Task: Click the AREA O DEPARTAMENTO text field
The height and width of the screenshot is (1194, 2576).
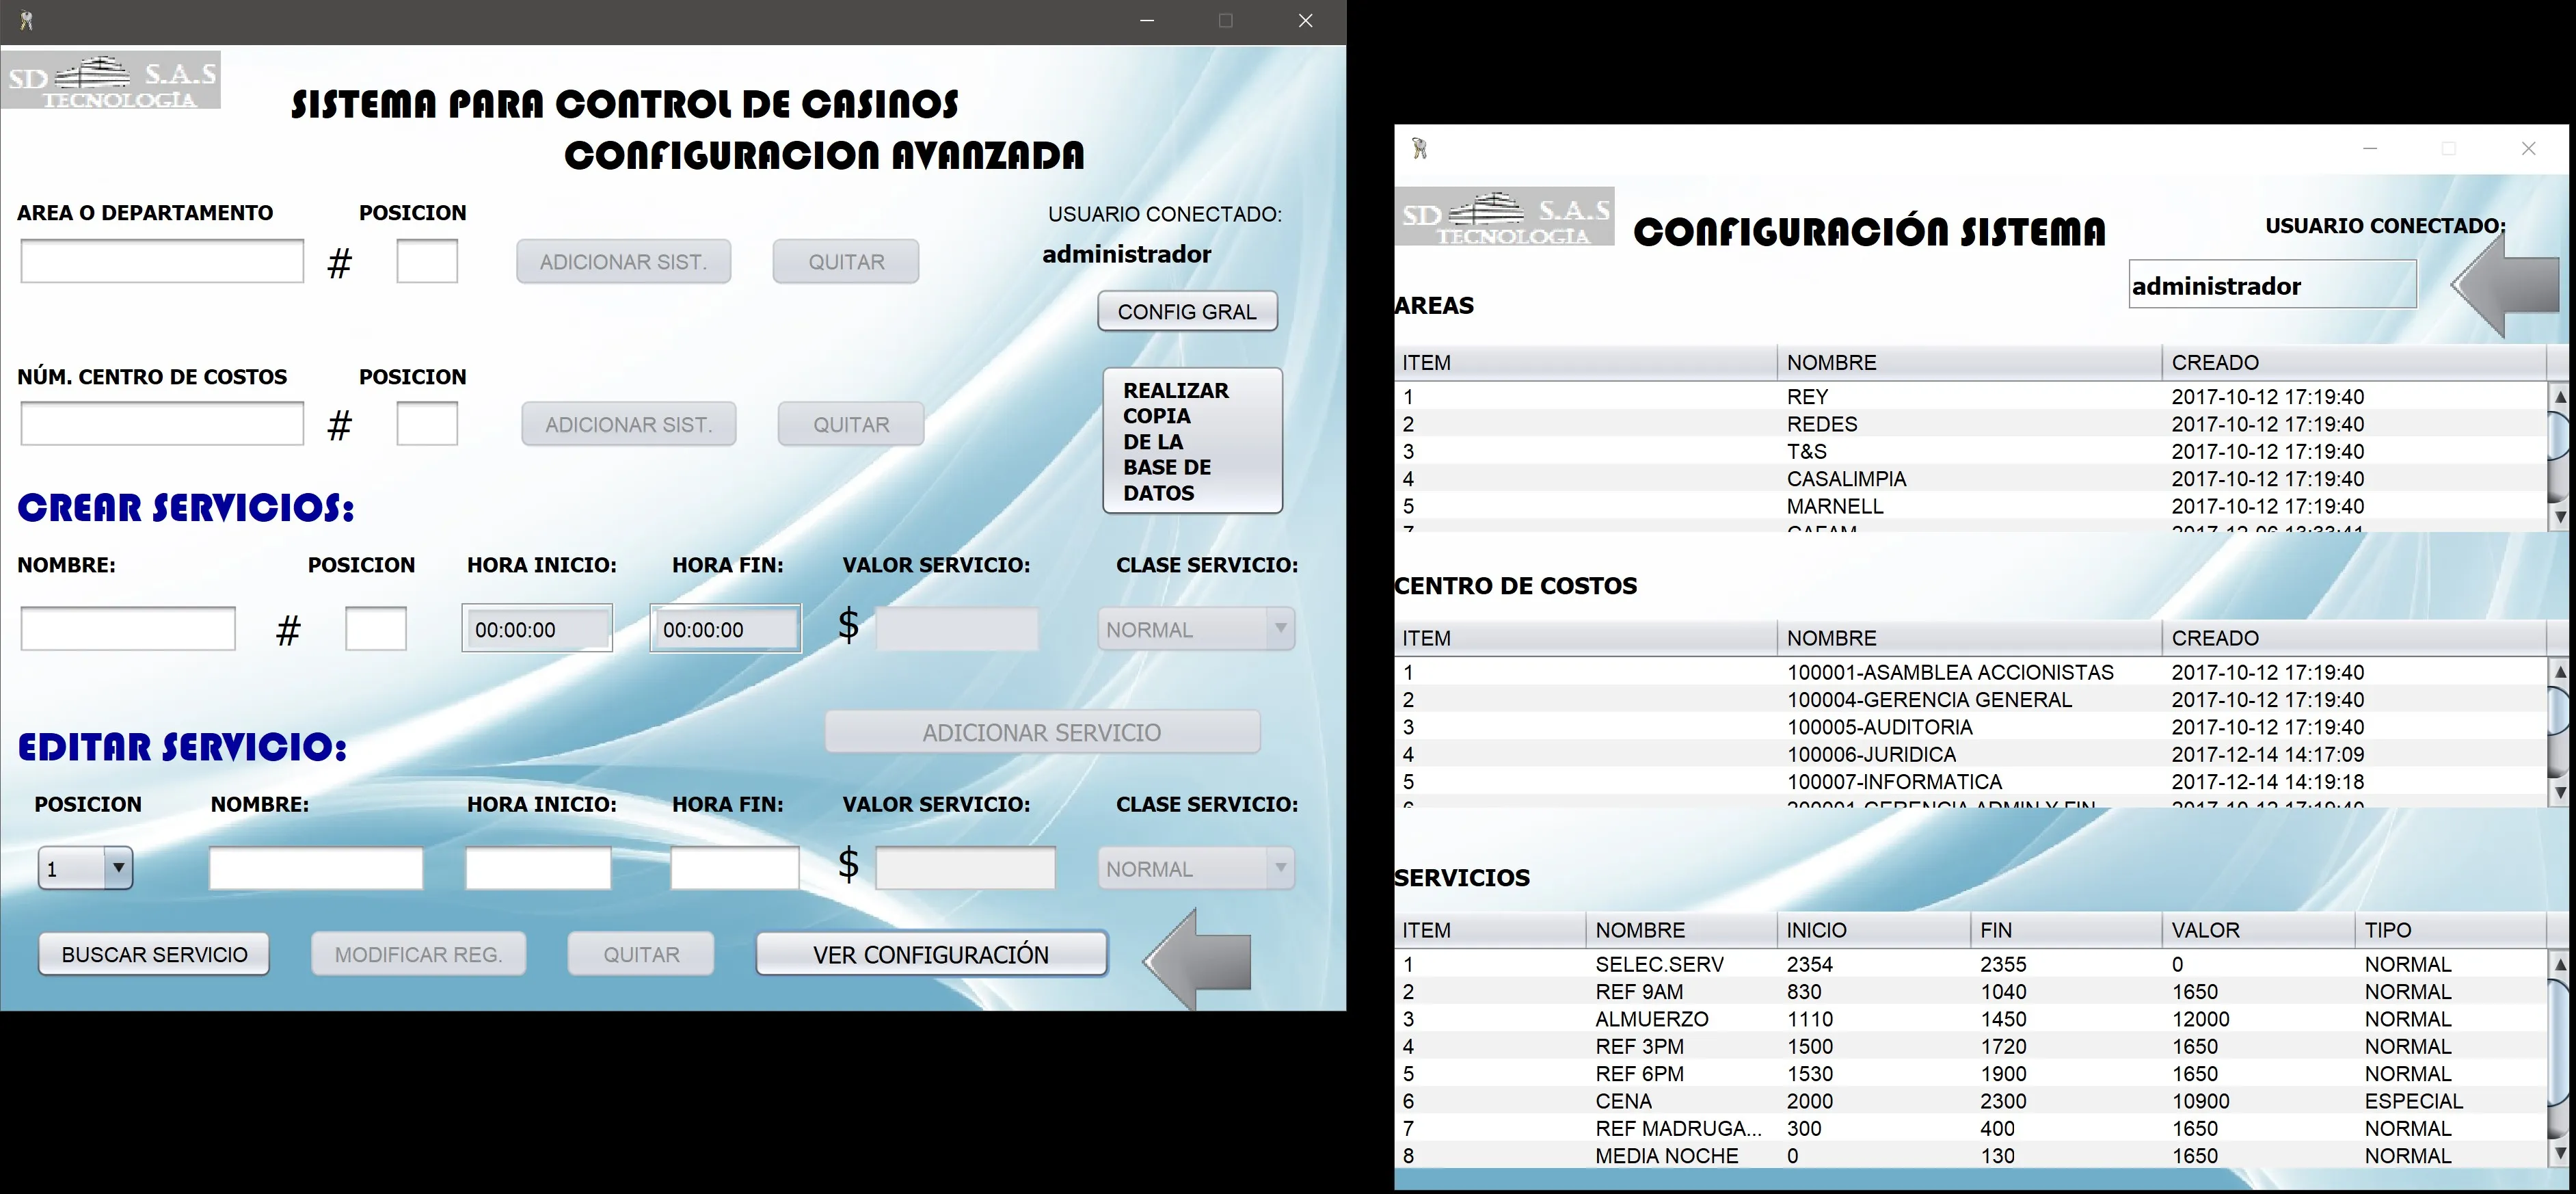Action: click(162, 261)
